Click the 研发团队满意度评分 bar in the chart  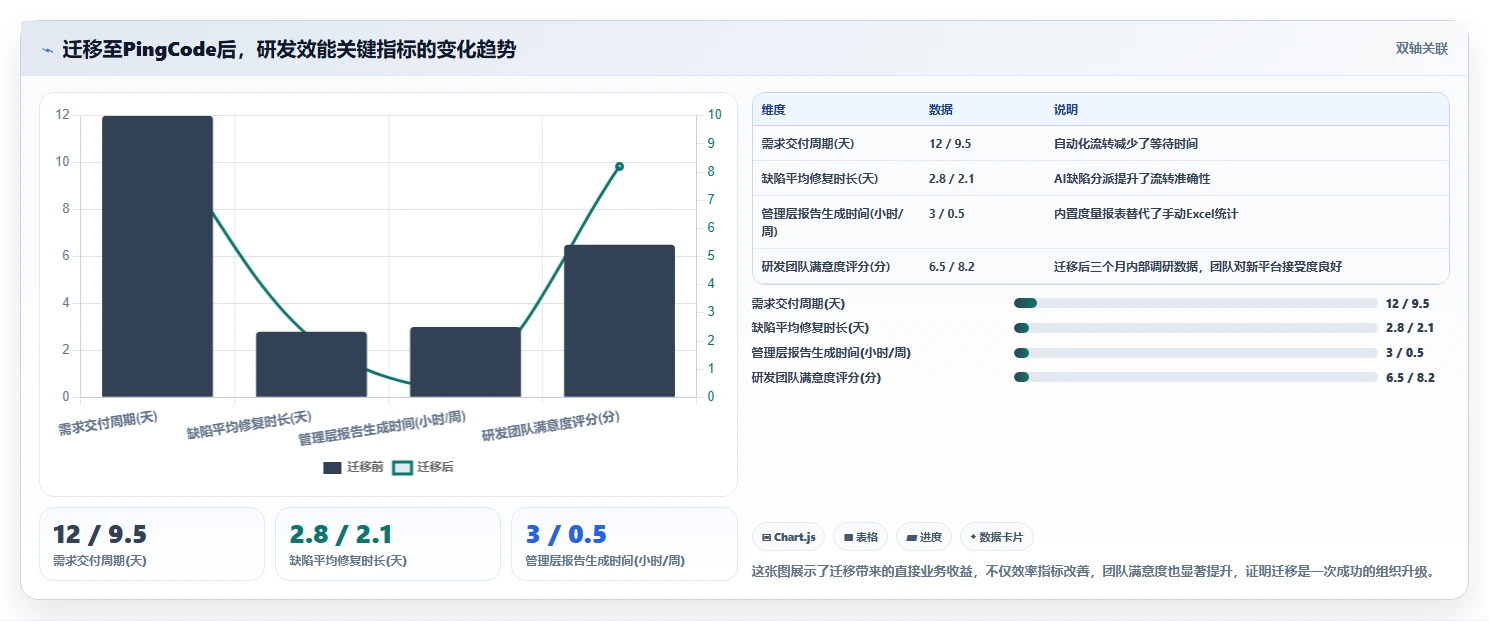click(619, 321)
